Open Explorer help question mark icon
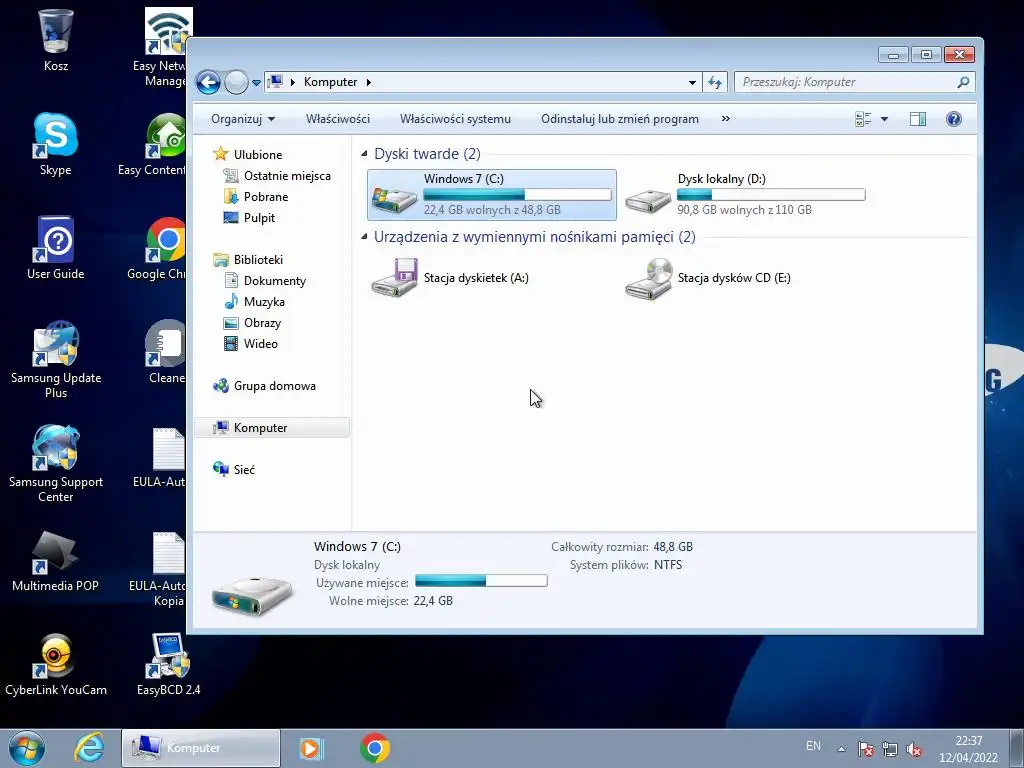1024x768 pixels. [x=953, y=119]
